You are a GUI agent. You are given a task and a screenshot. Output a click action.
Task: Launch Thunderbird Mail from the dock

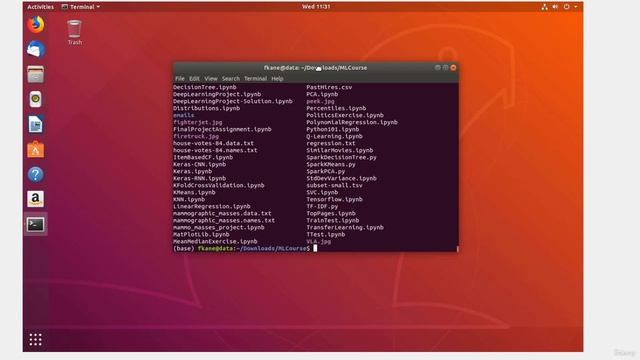36,49
